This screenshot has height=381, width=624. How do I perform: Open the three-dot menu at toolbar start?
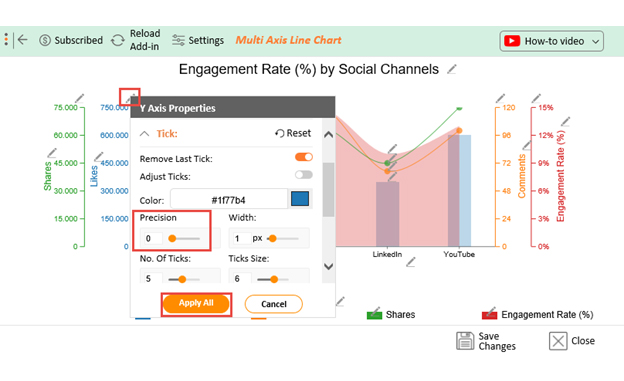pyautogui.click(x=6, y=40)
